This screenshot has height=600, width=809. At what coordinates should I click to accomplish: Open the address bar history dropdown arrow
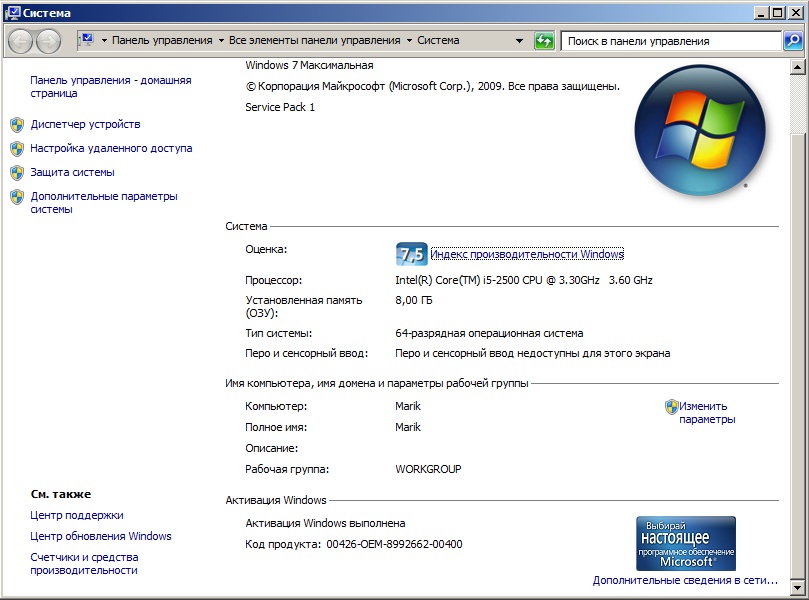(x=519, y=41)
